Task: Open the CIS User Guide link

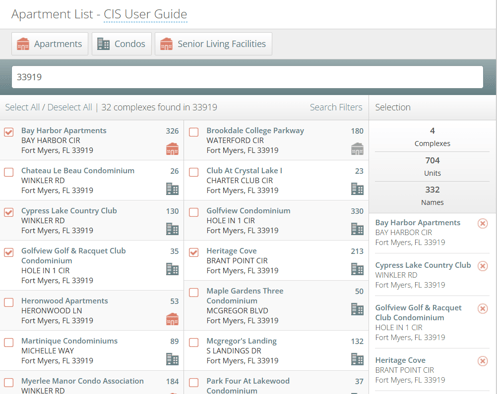Action: 145,14
